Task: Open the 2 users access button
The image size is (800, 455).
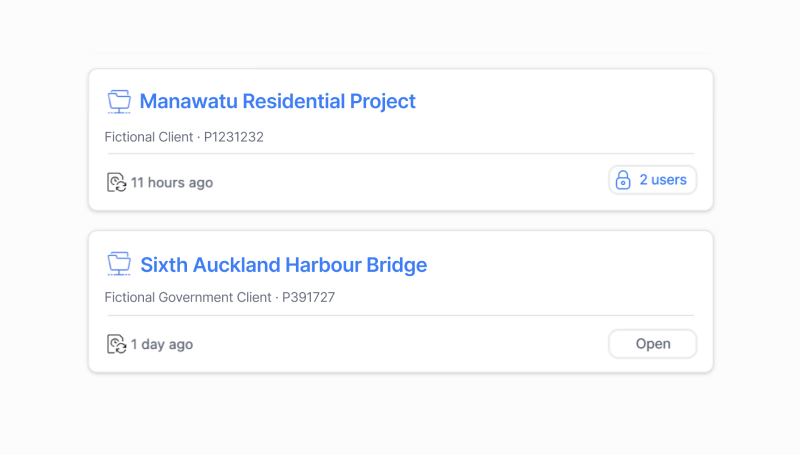Action: coord(653,180)
